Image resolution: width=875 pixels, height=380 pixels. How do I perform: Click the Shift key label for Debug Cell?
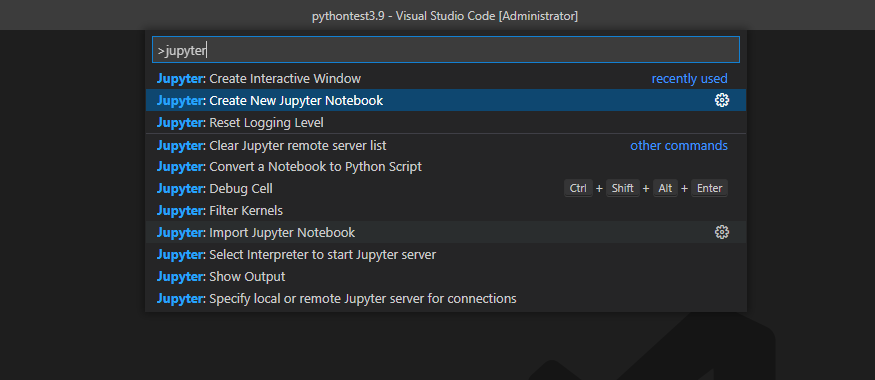pyautogui.click(x=622, y=189)
